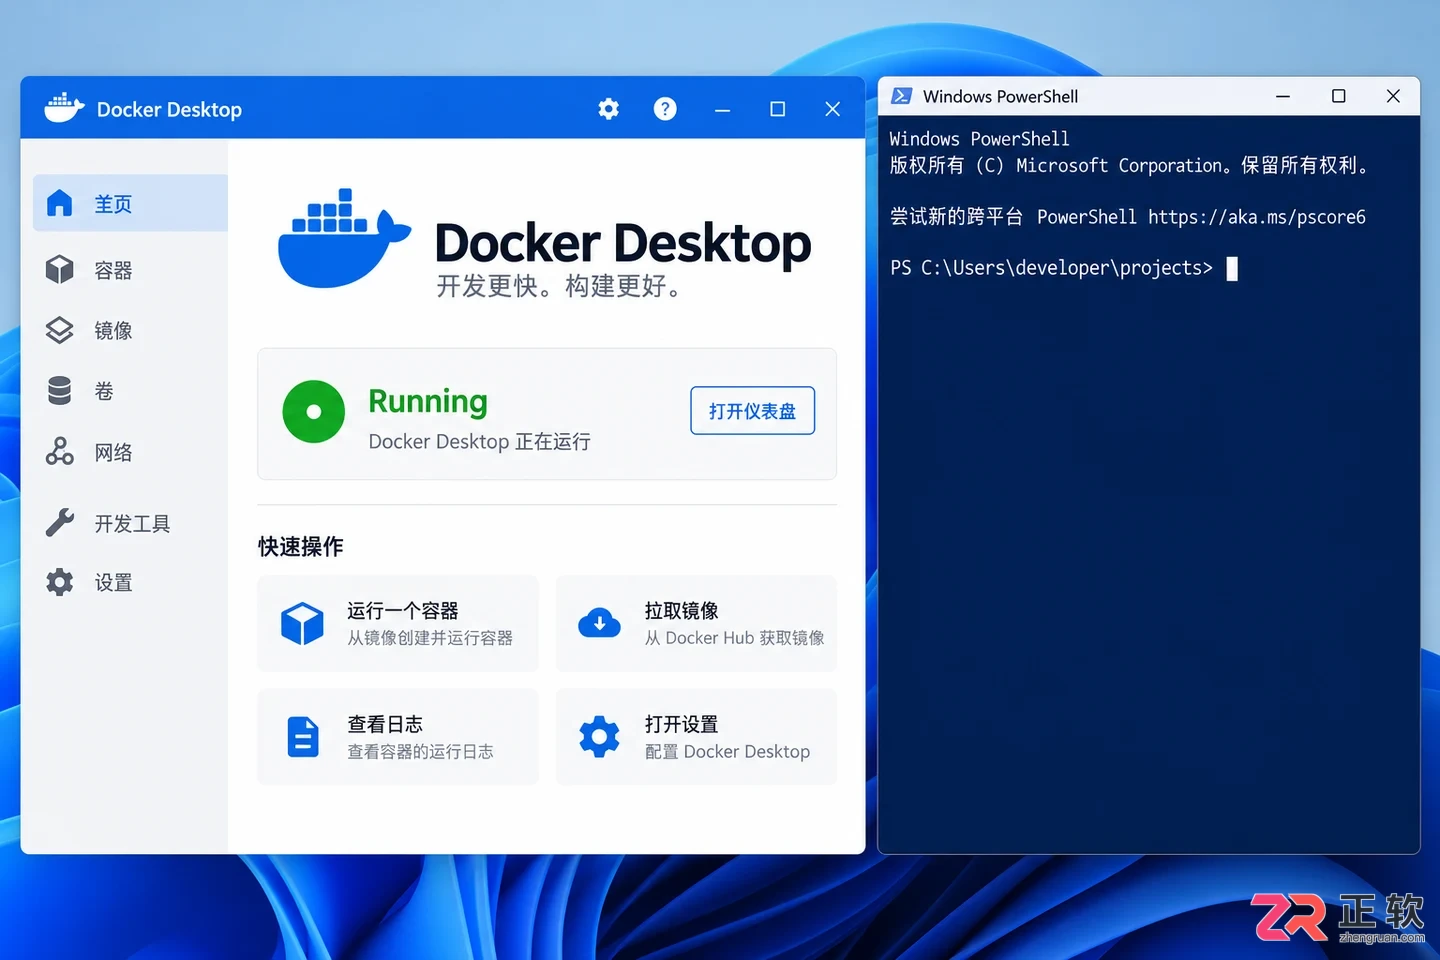Close the Windows PowerShell window
This screenshot has height=960, width=1440.
tap(1393, 96)
